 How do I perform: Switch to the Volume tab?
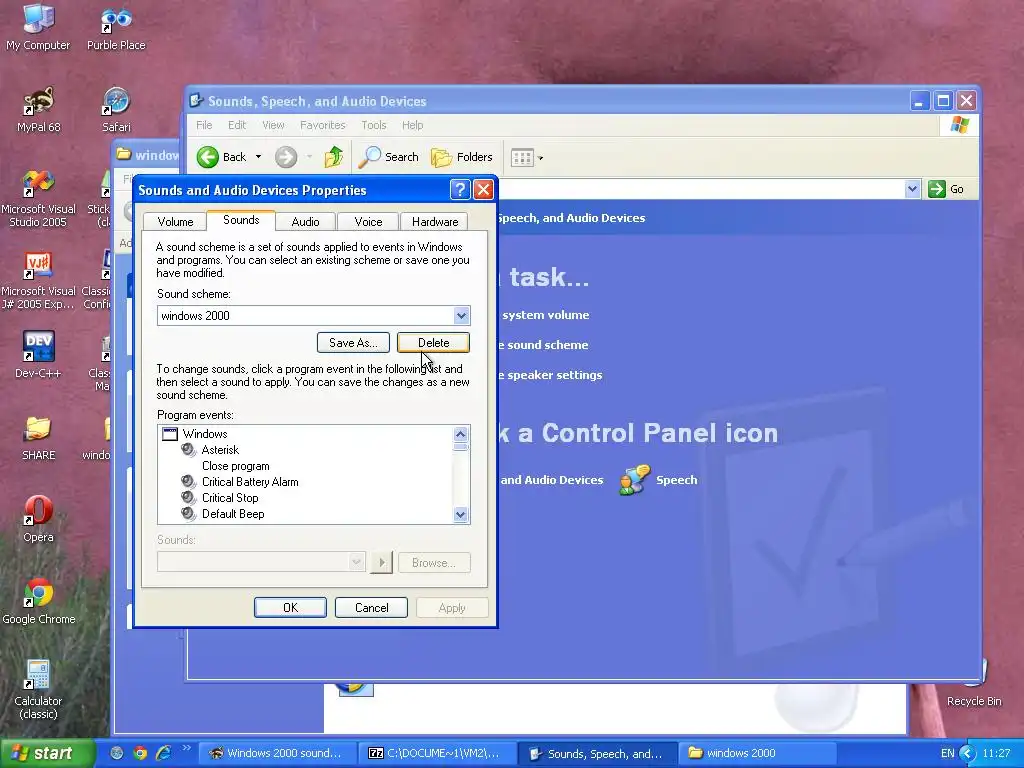[175, 222]
